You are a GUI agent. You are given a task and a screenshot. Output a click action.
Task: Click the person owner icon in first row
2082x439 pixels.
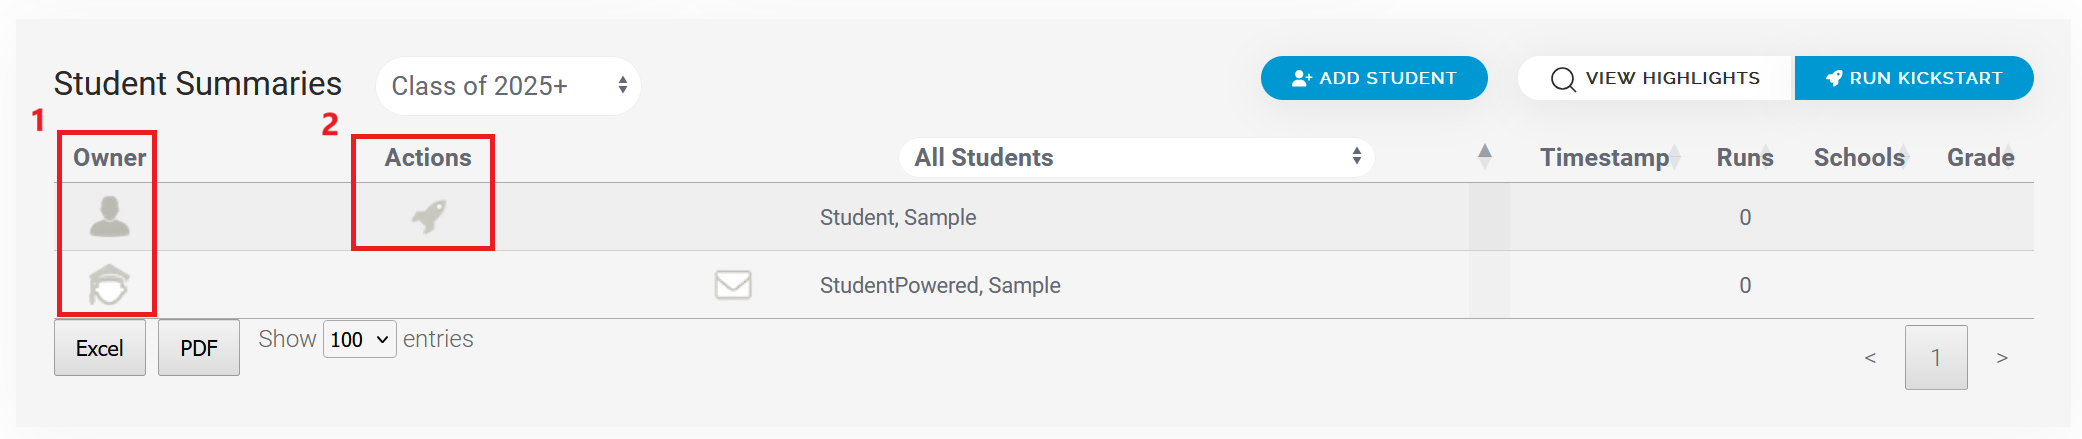109,216
